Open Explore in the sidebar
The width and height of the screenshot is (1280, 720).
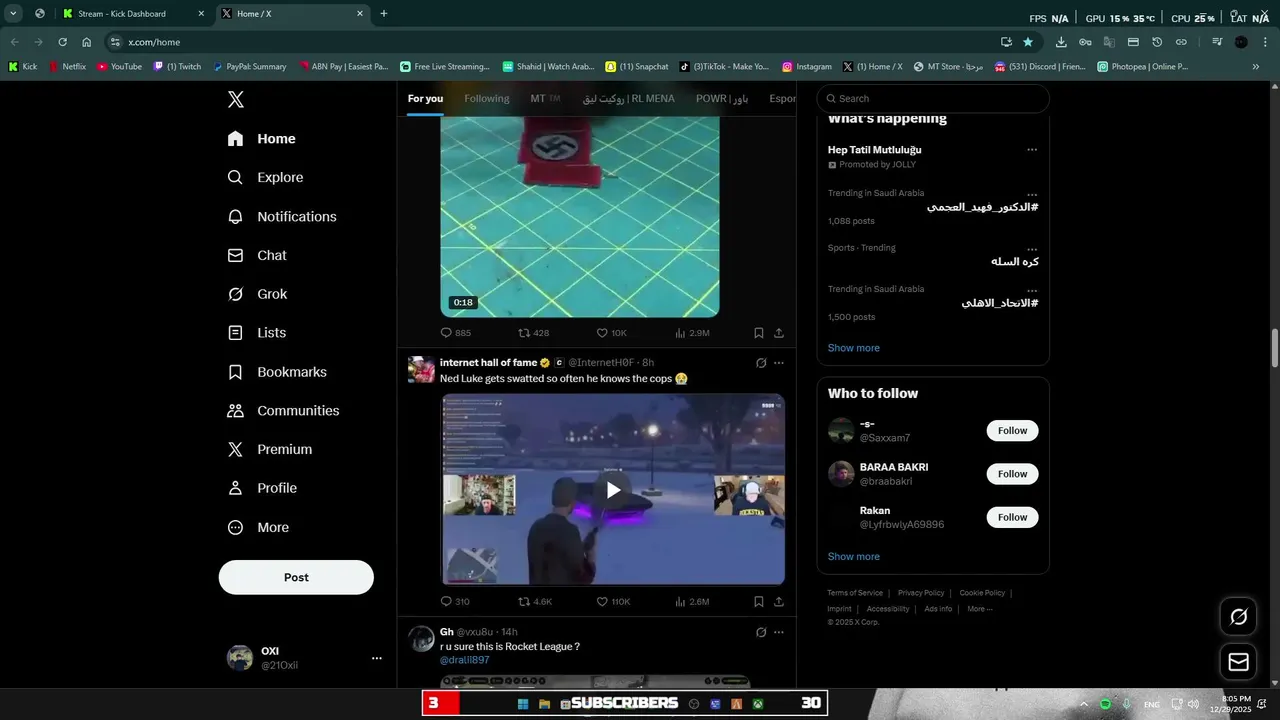click(266, 177)
